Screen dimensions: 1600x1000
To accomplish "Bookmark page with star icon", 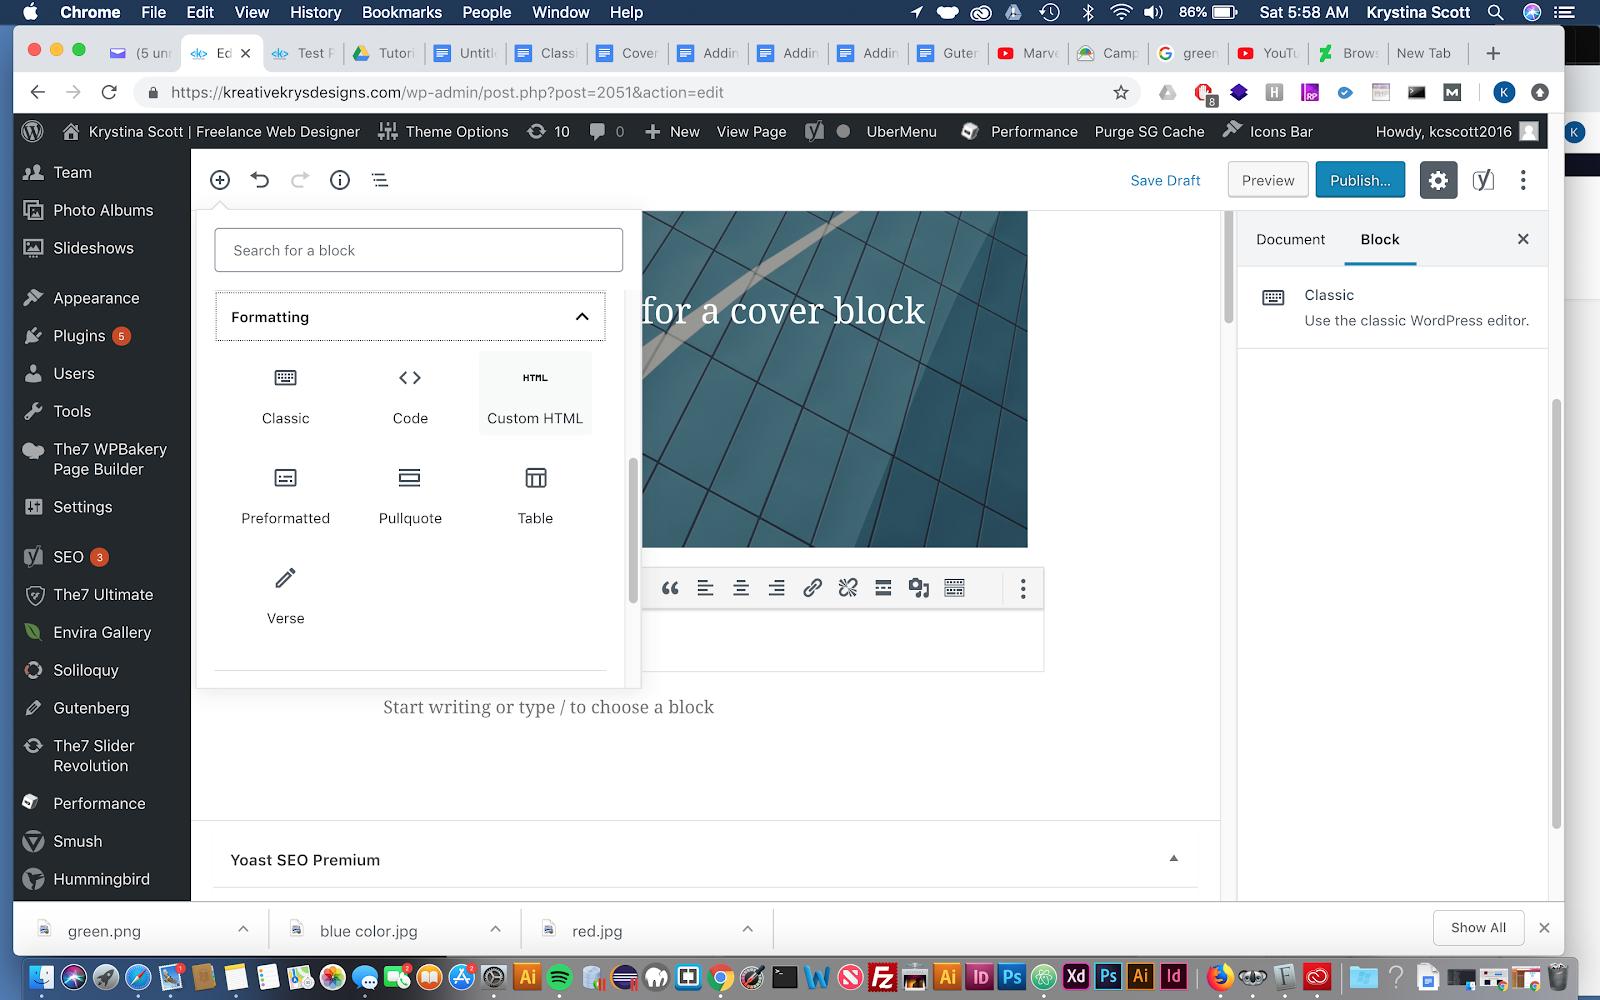I will [1121, 92].
